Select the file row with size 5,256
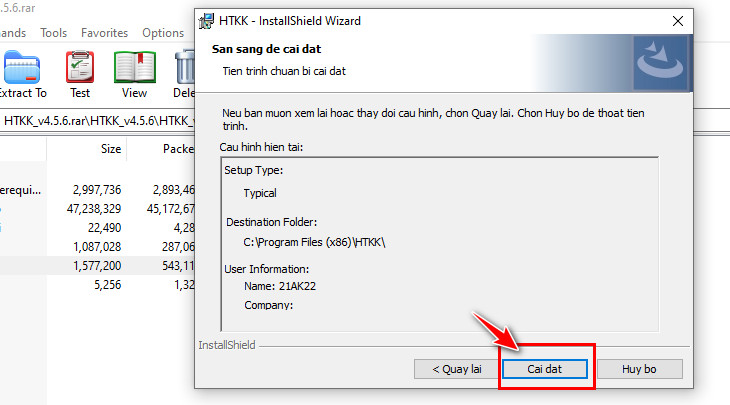 point(97,285)
